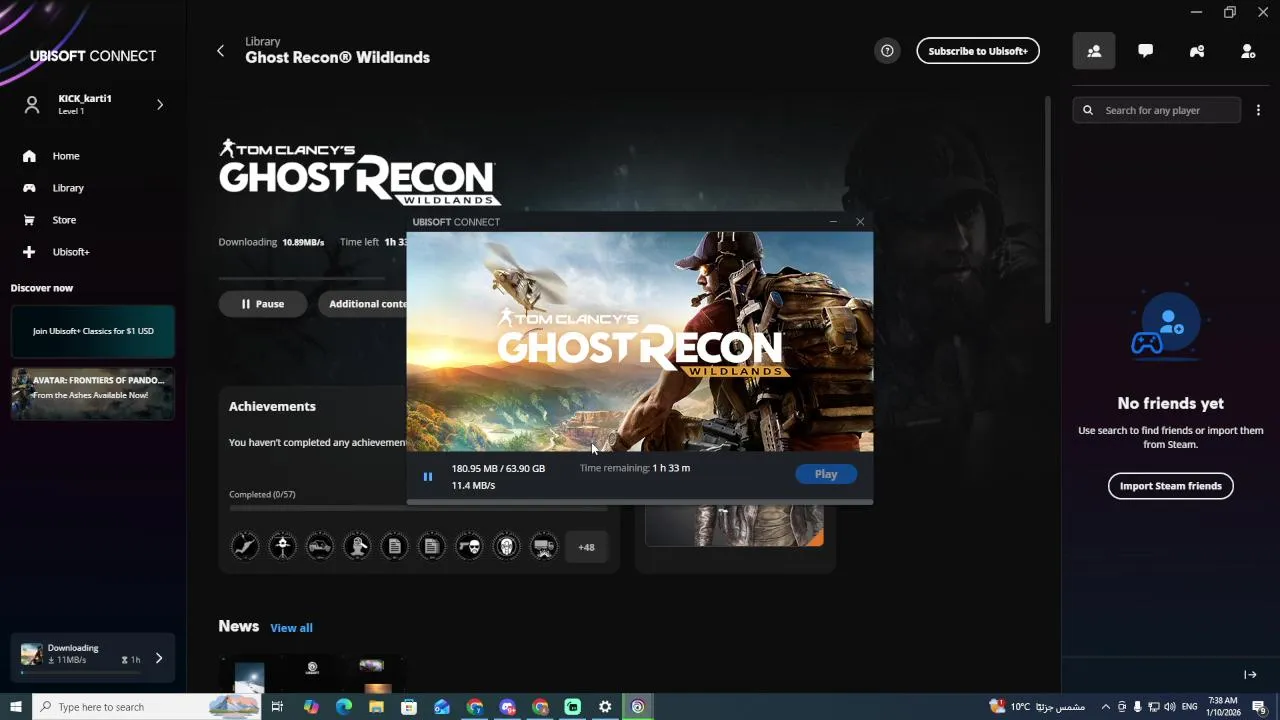
Task: Click the gunman with sunglasses achievement icon
Action: pos(469,546)
